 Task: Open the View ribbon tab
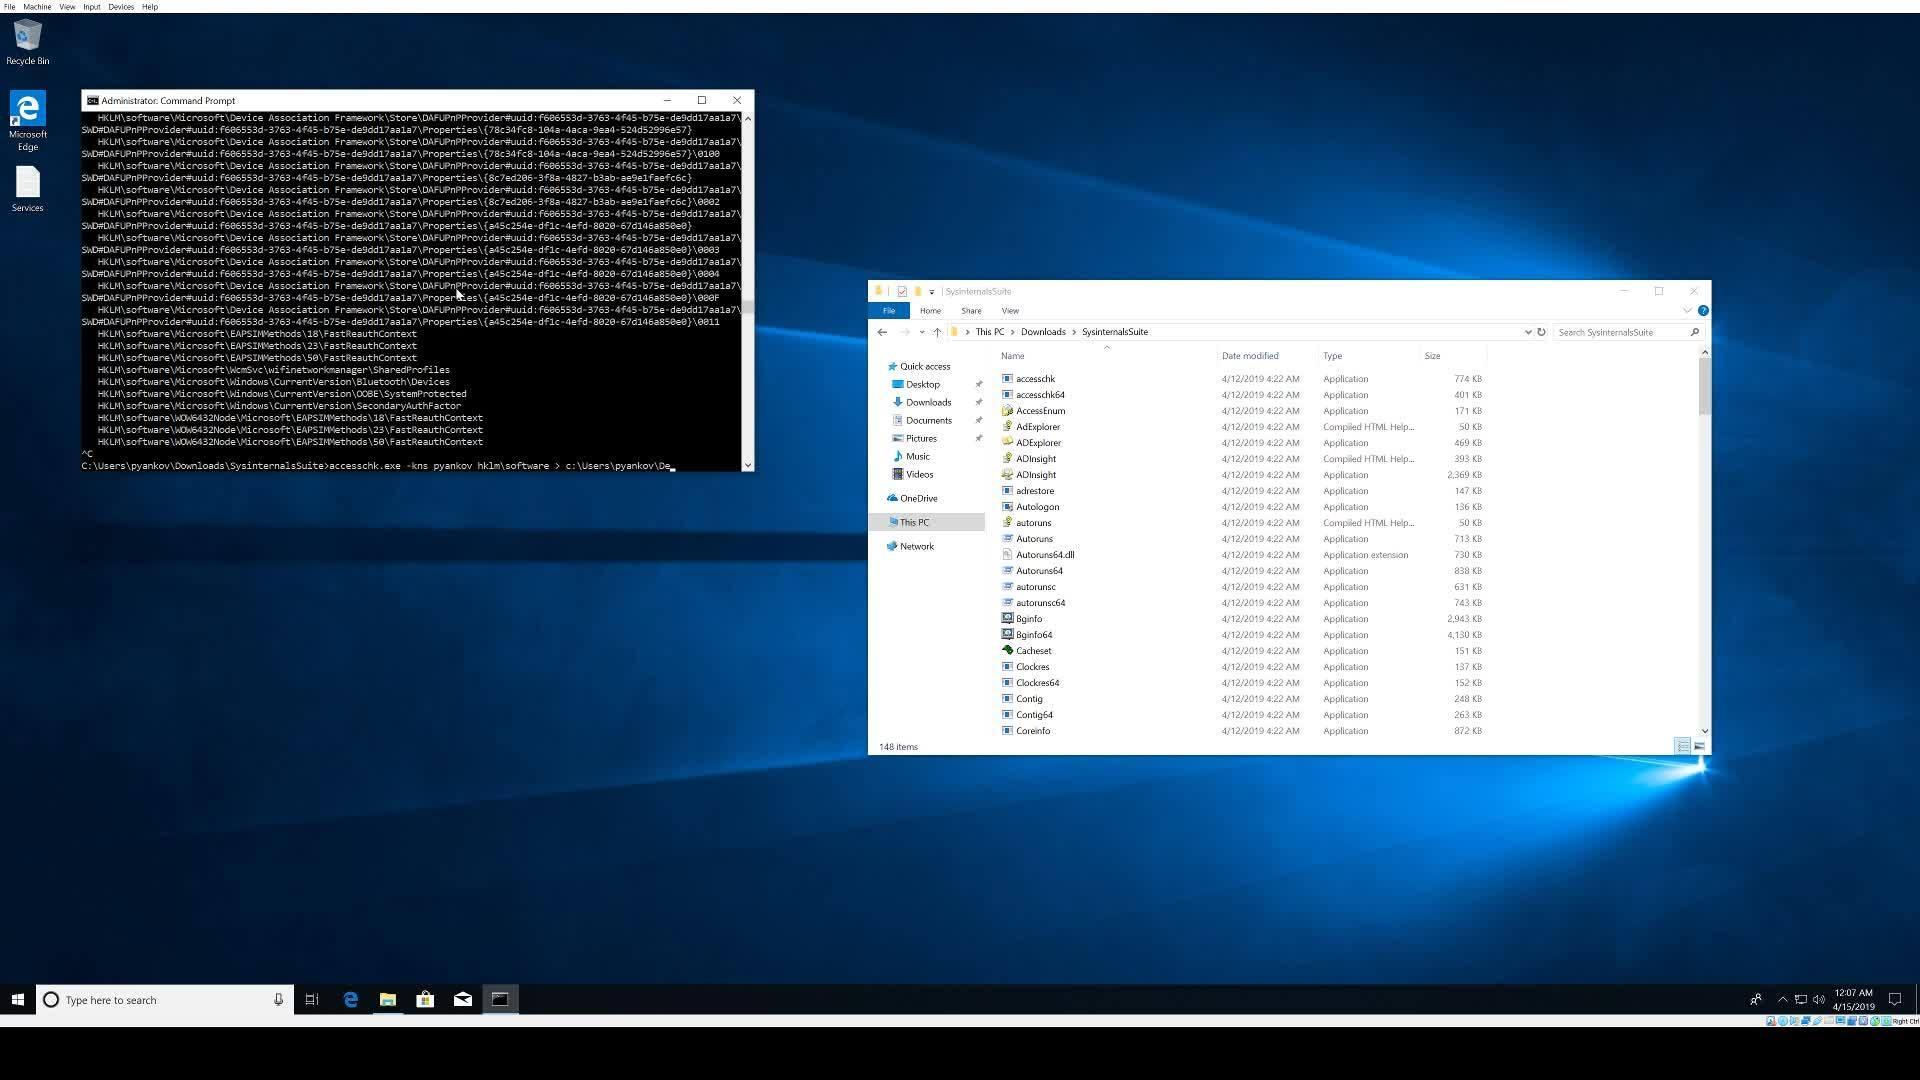(1010, 311)
